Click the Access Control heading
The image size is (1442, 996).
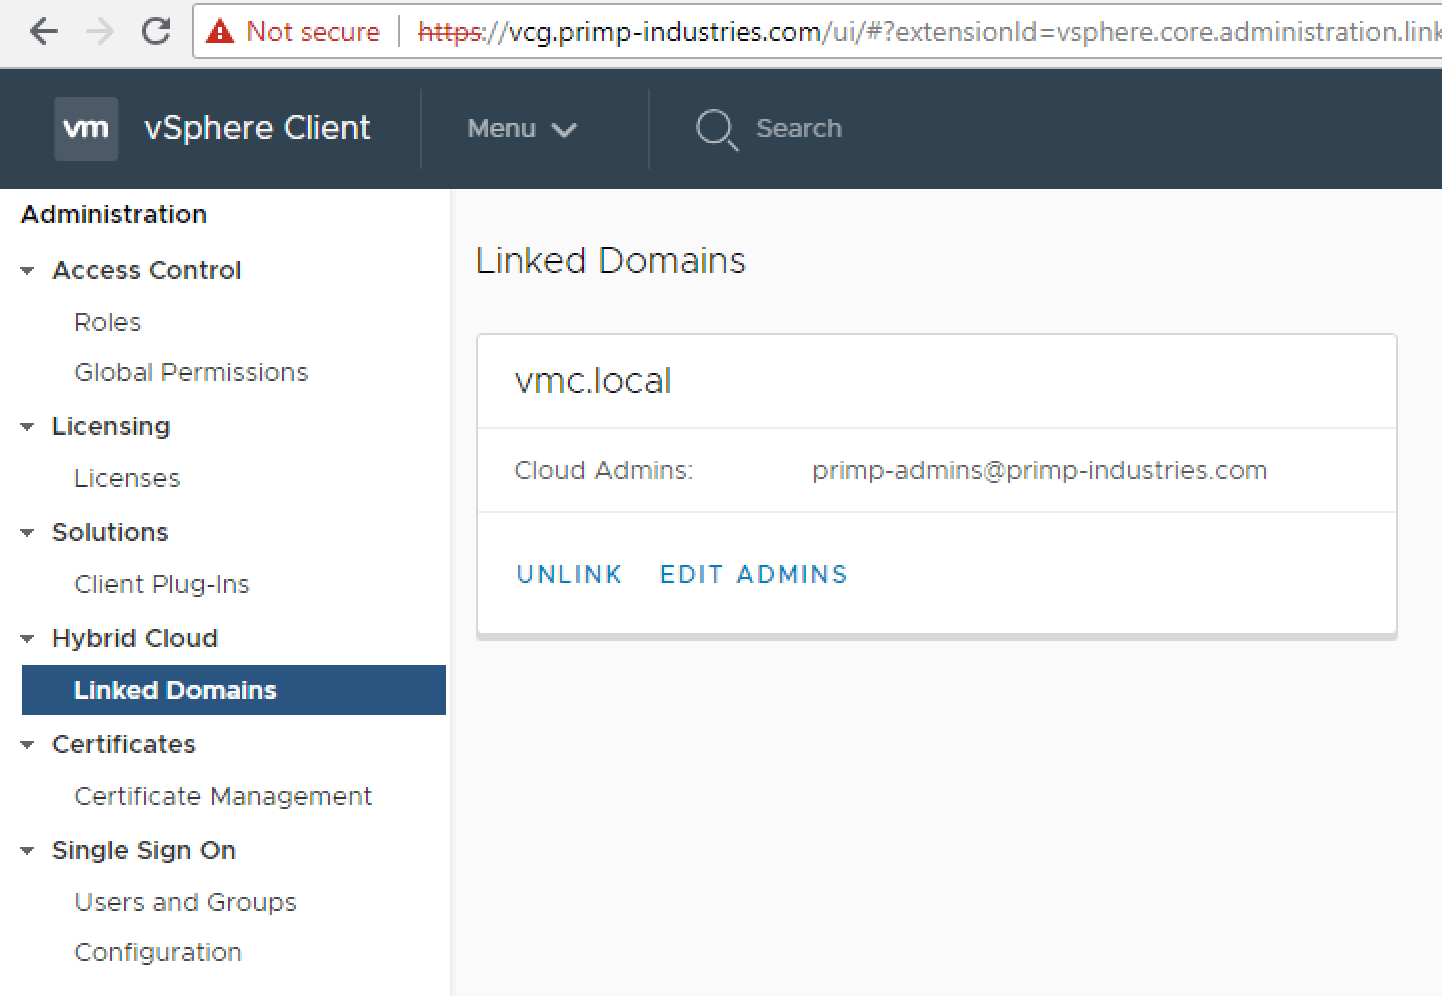(x=147, y=270)
